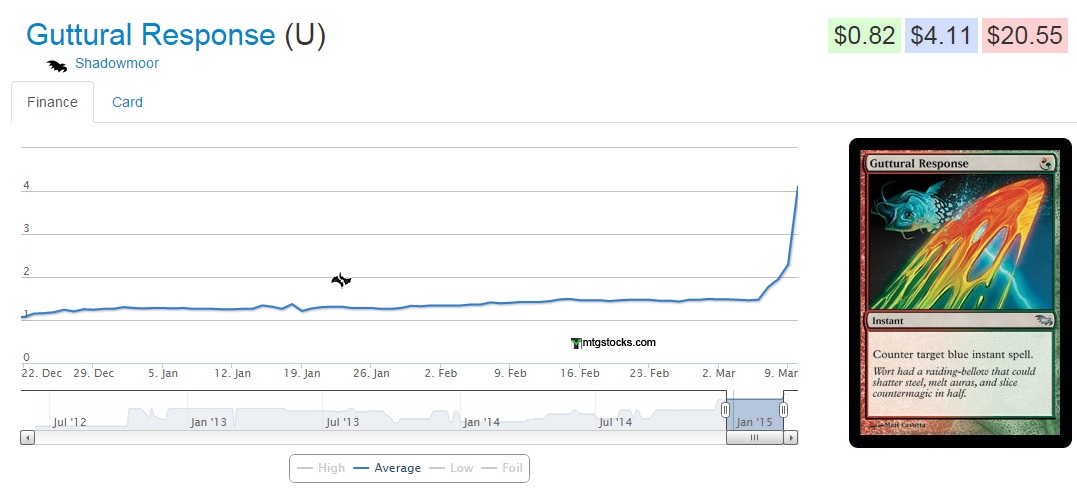Click the navigator scrollbar thumb under Jan '15
Screen dimensions: 1077x490
tap(755, 437)
